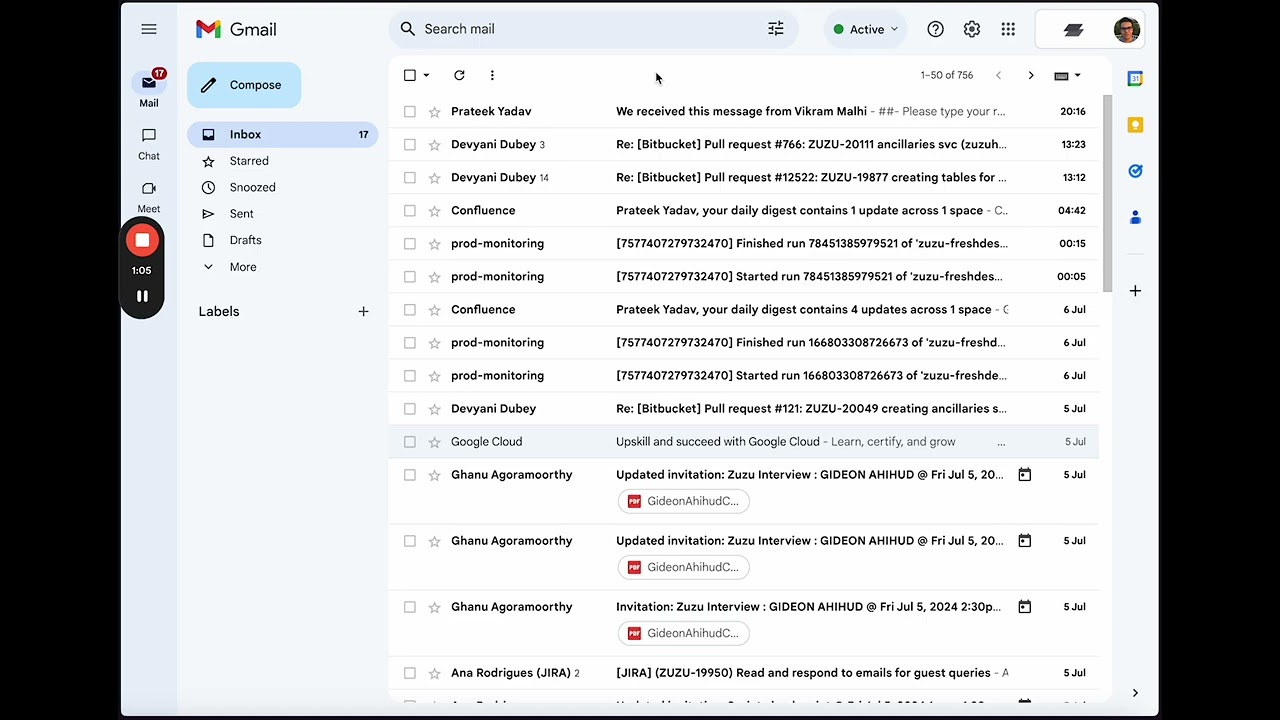Tick the Devyani Dubey 14-message thread checkbox

(x=410, y=178)
